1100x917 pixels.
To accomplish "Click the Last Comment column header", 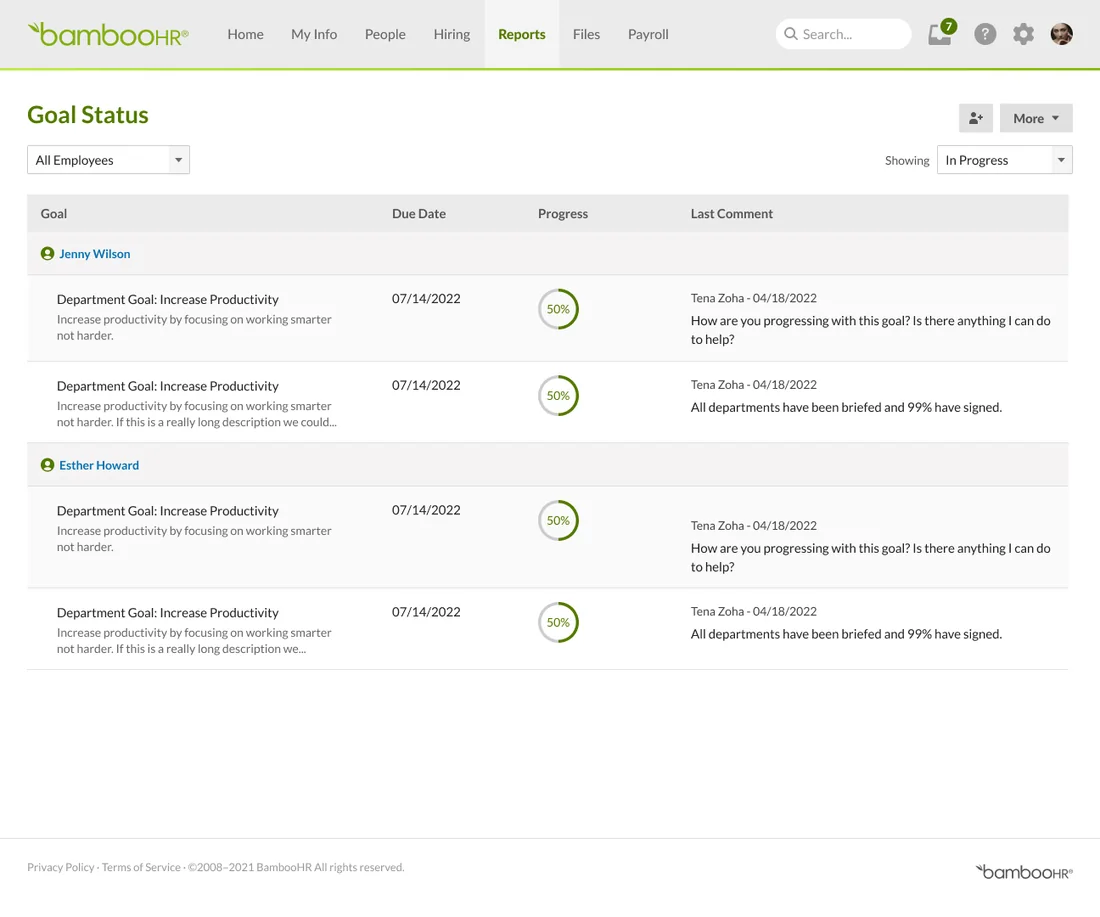I will [731, 213].
